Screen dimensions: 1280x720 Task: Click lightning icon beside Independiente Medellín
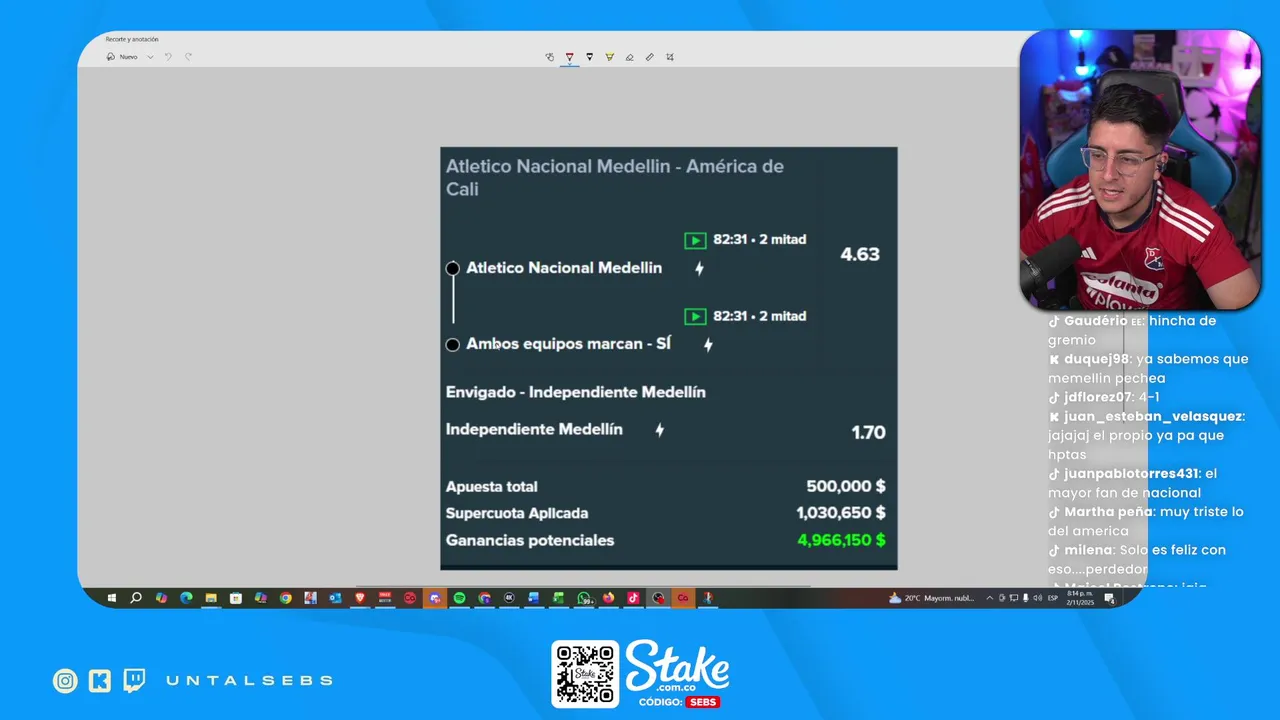pos(659,430)
